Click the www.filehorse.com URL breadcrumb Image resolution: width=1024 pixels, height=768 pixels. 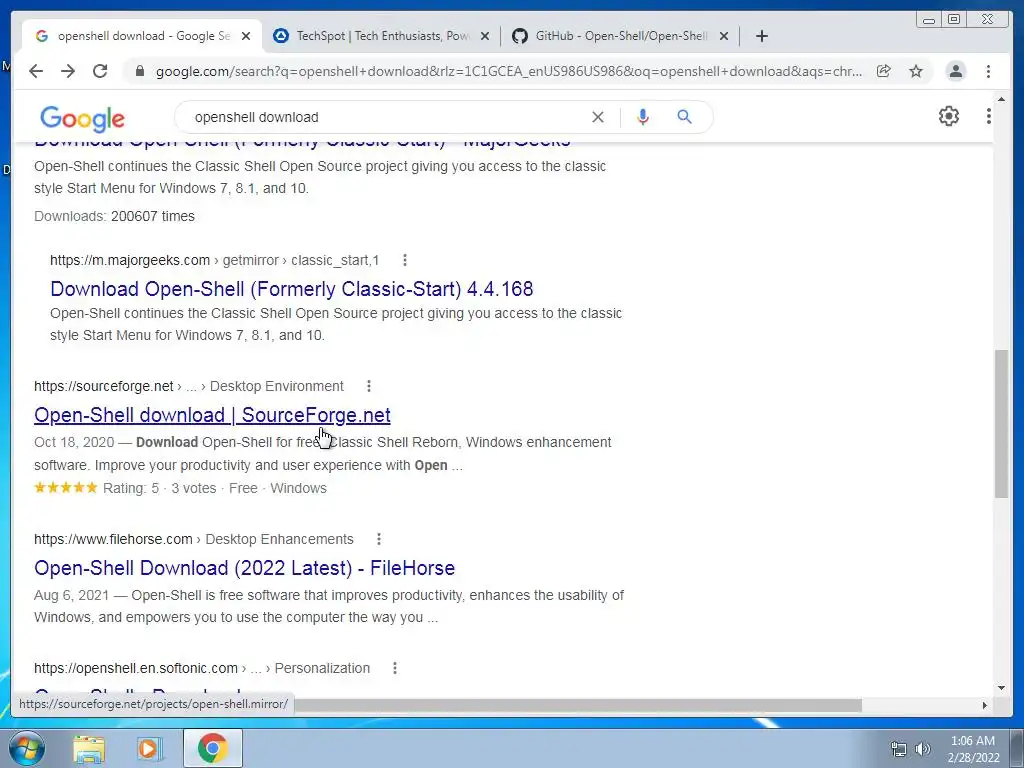click(x=193, y=539)
